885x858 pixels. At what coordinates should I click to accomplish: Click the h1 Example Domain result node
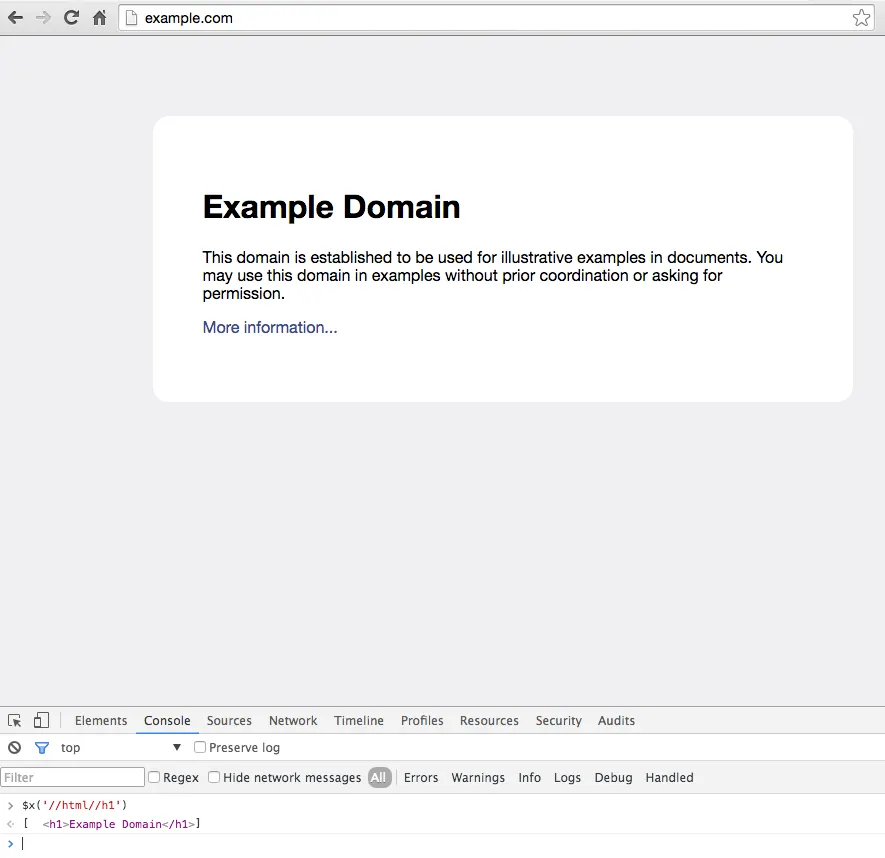pos(120,824)
